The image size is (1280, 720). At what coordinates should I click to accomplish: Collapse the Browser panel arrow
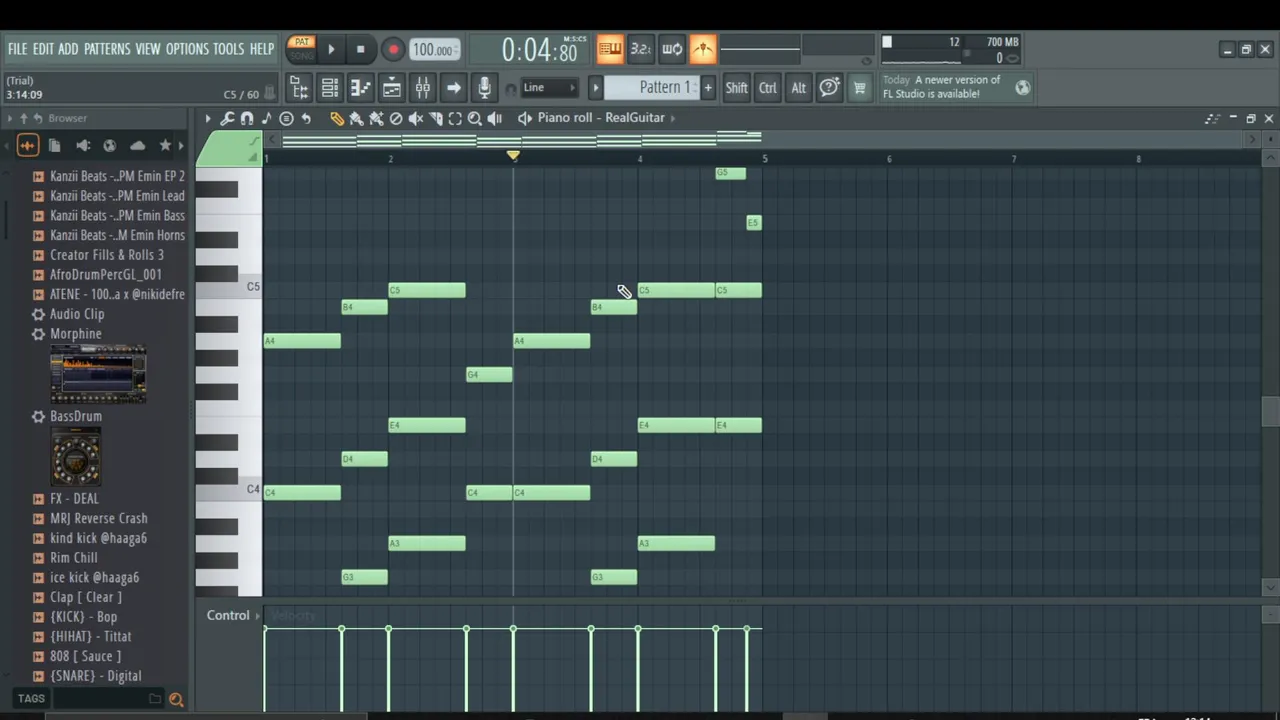[x=10, y=118]
